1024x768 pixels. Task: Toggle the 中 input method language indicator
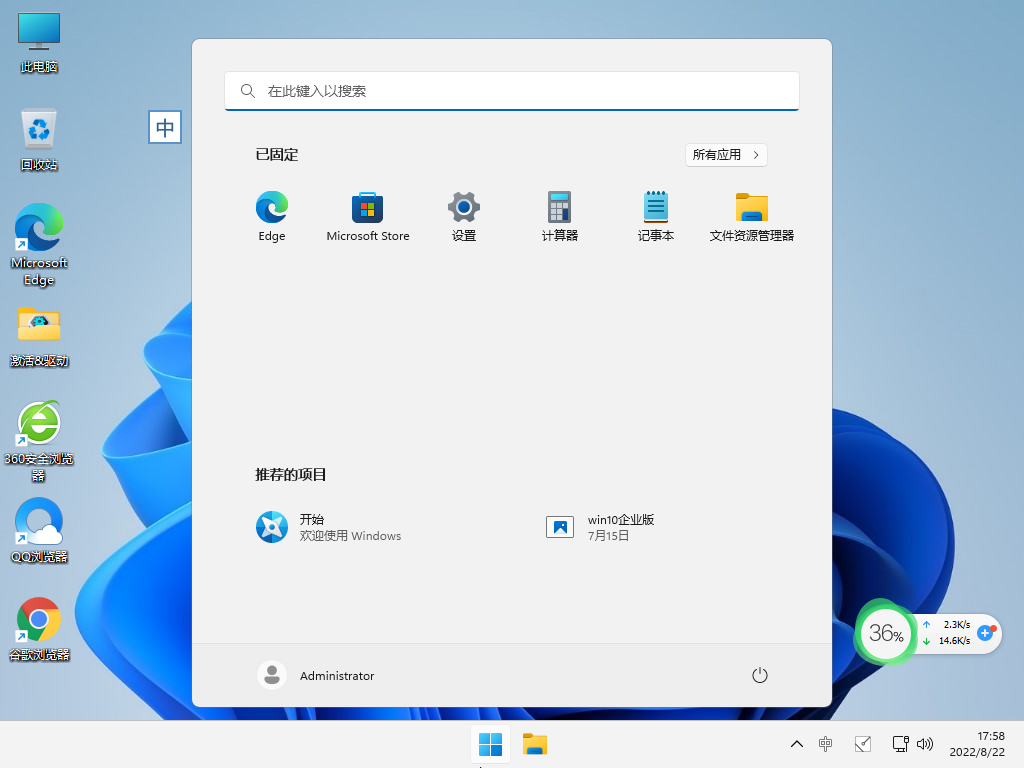tap(165, 127)
